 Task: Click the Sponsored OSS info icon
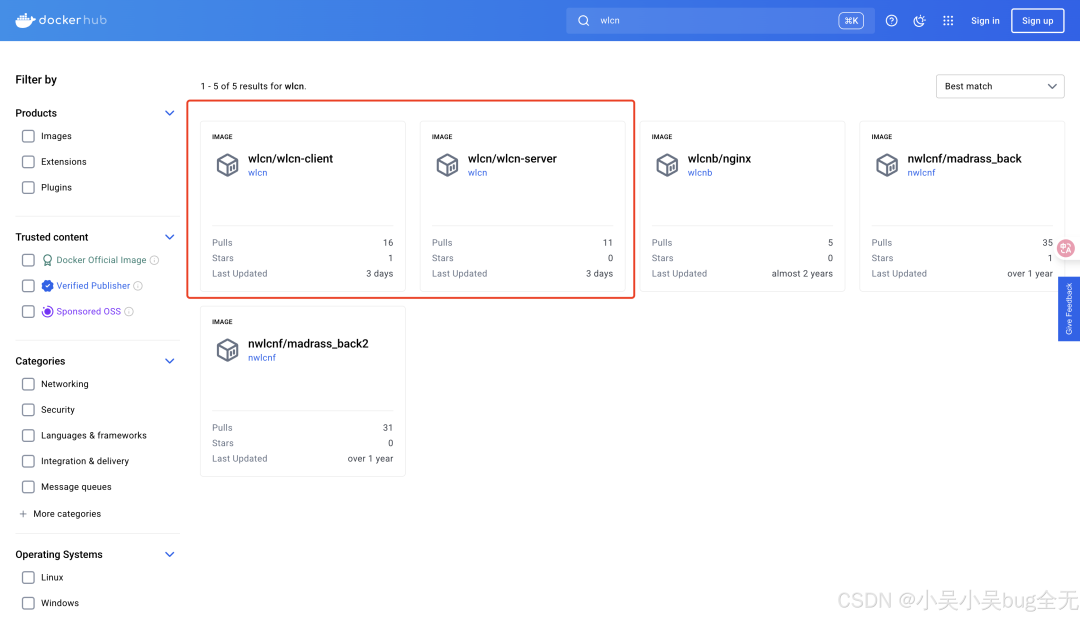[129, 311]
